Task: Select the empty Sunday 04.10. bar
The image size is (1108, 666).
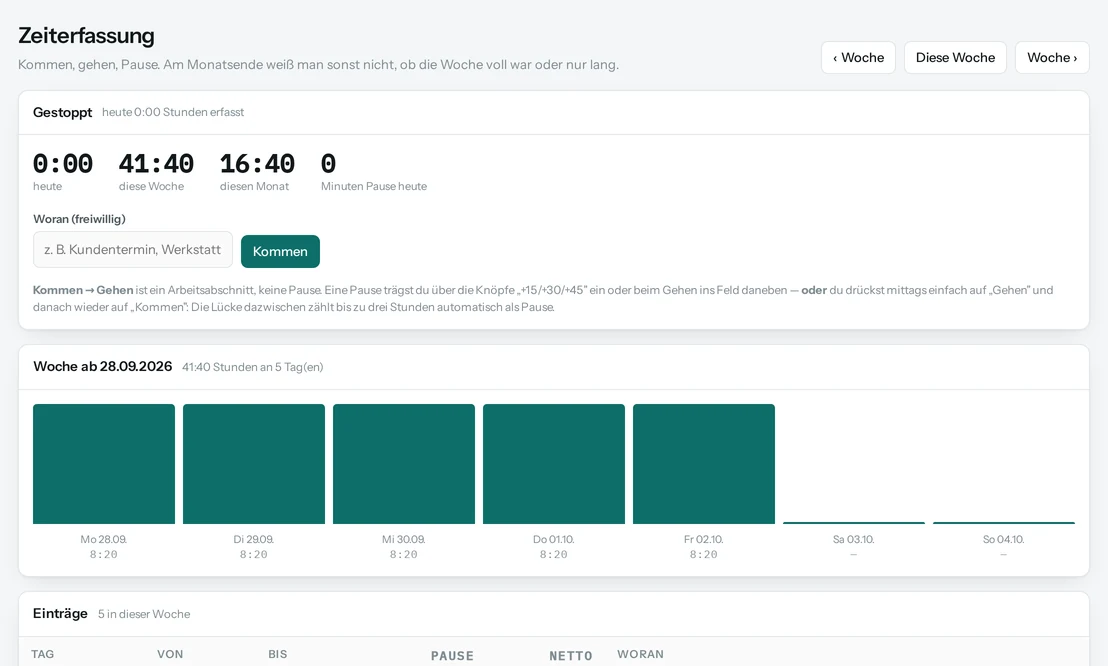Action: pyautogui.click(x=1003, y=522)
